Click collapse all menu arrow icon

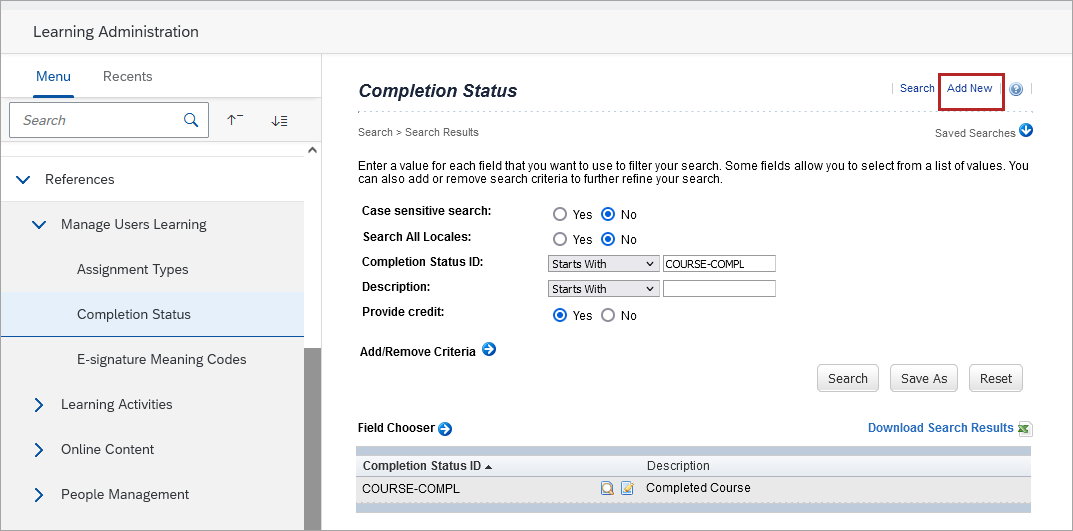[x=235, y=120]
